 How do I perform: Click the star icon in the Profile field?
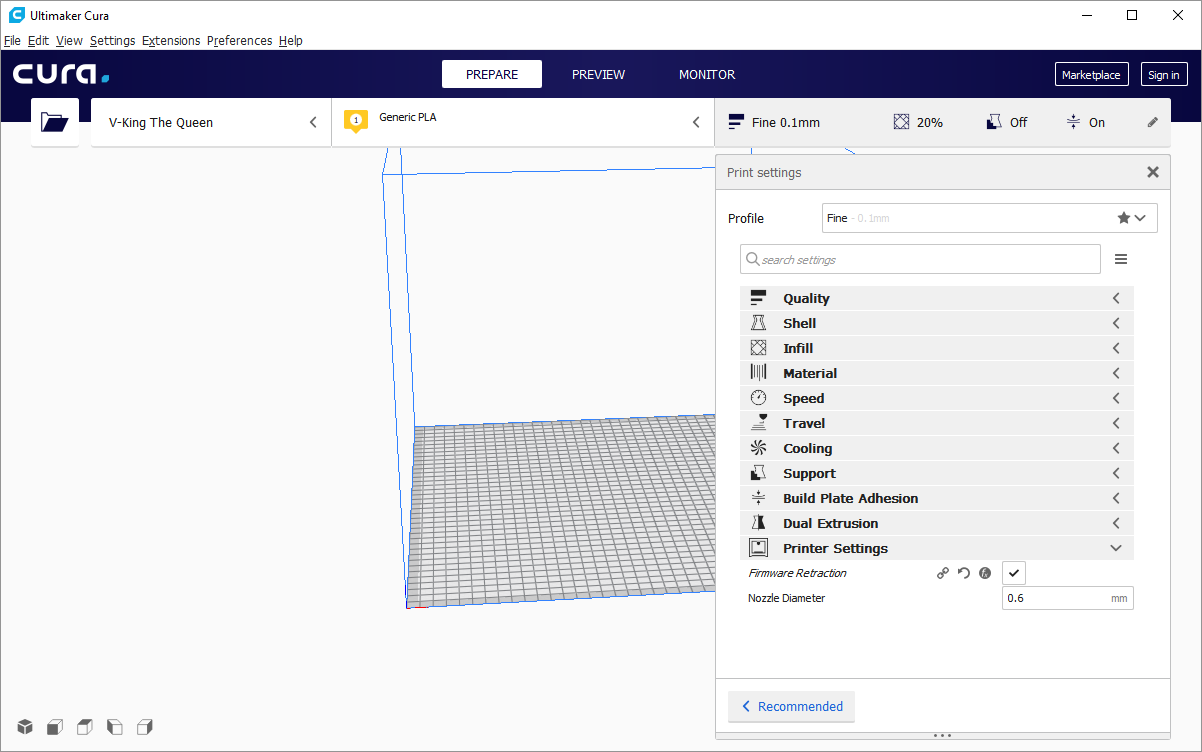1124,218
